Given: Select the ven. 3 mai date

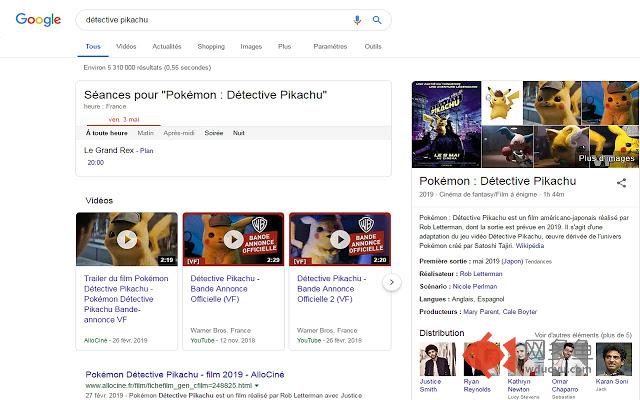Looking at the screenshot, I should point(124,120).
